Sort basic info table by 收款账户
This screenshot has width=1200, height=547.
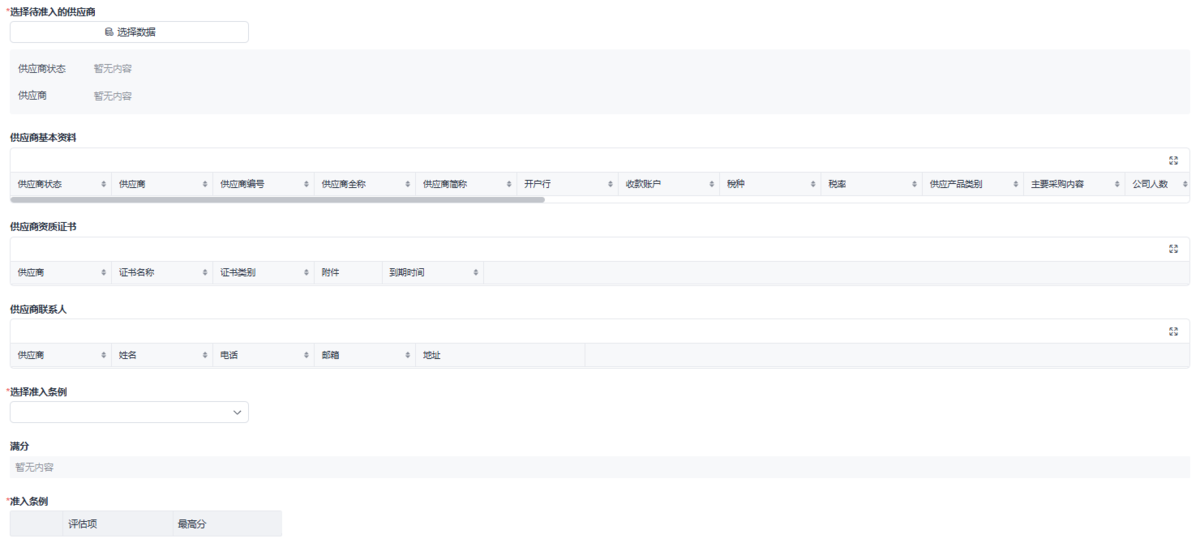pyautogui.click(x=712, y=184)
